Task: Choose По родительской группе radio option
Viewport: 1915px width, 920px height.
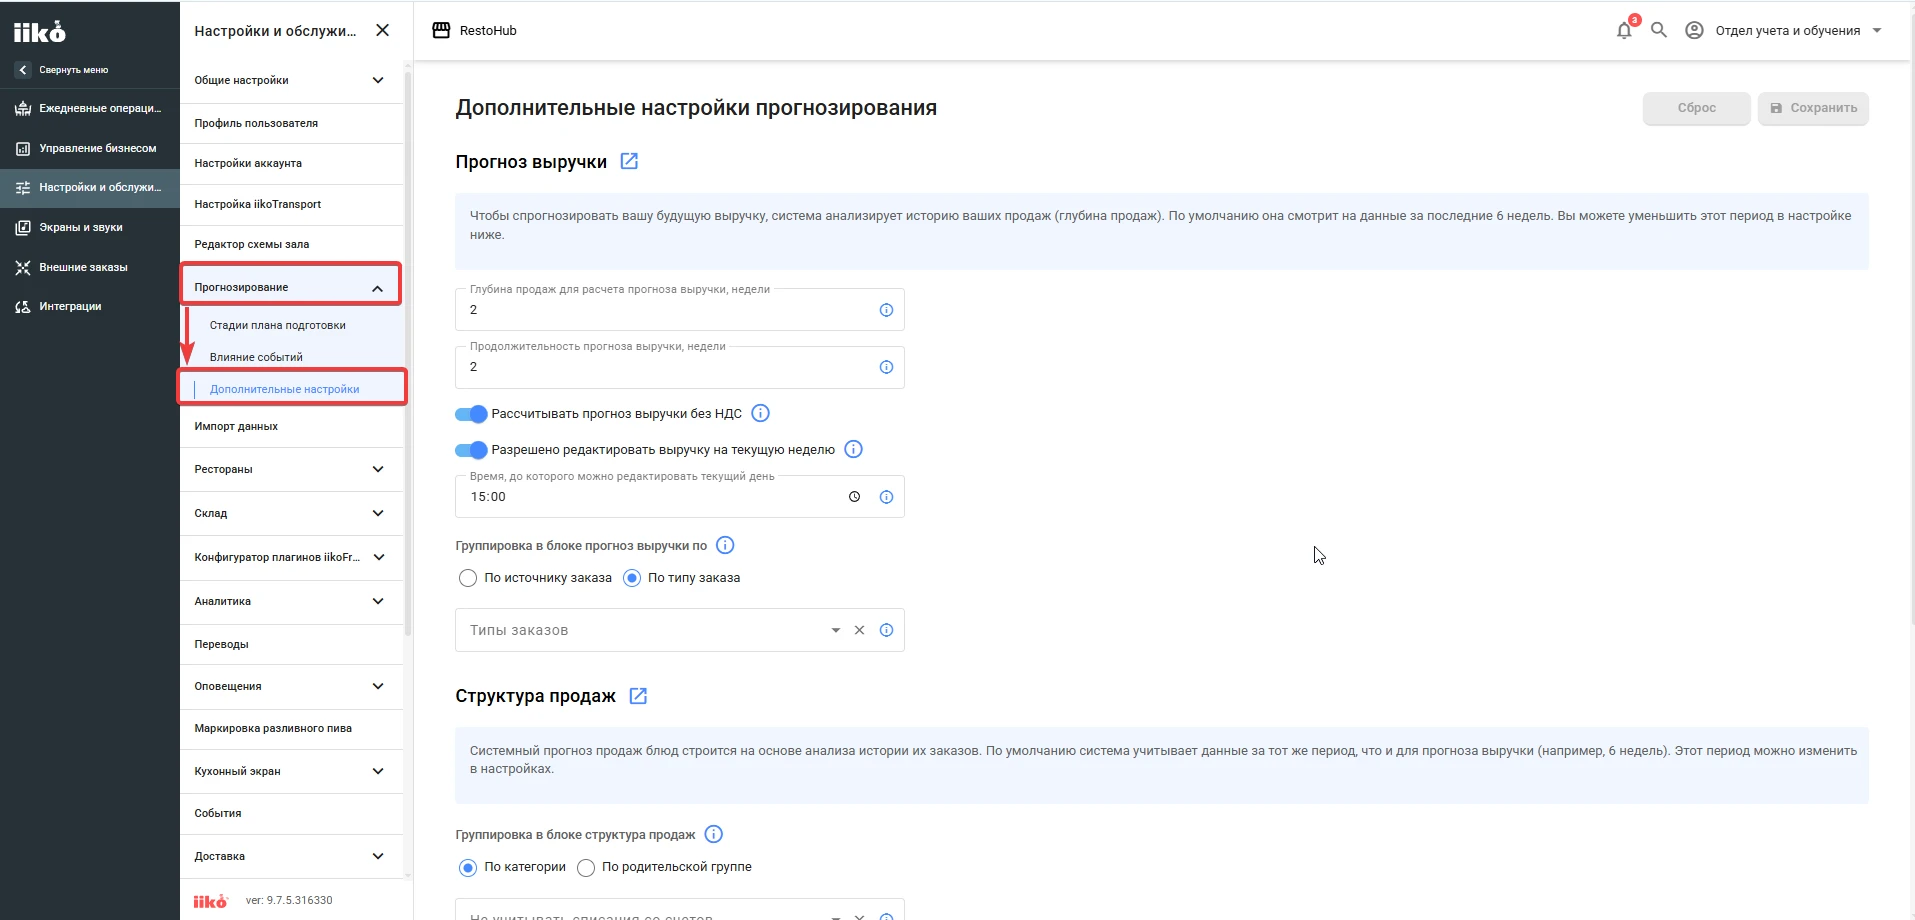Action: point(586,868)
